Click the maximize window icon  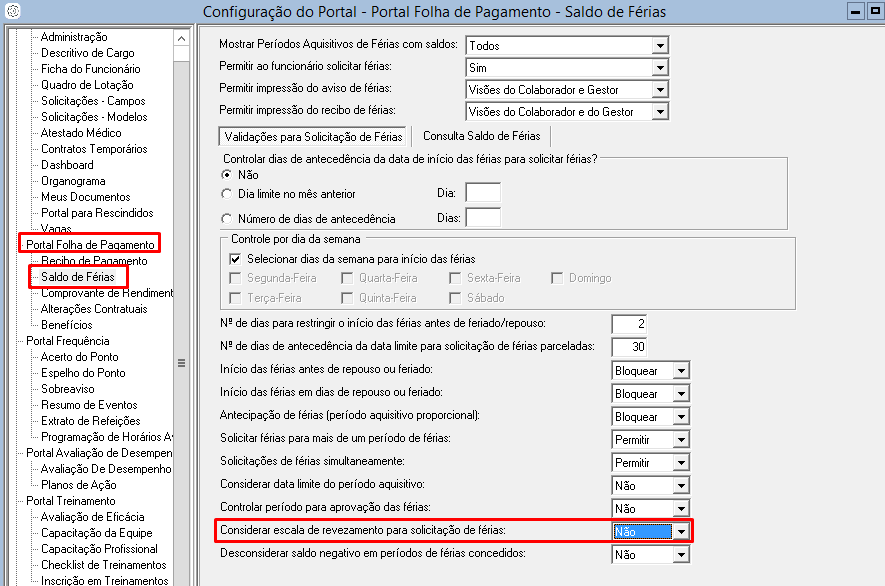[x=873, y=12]
